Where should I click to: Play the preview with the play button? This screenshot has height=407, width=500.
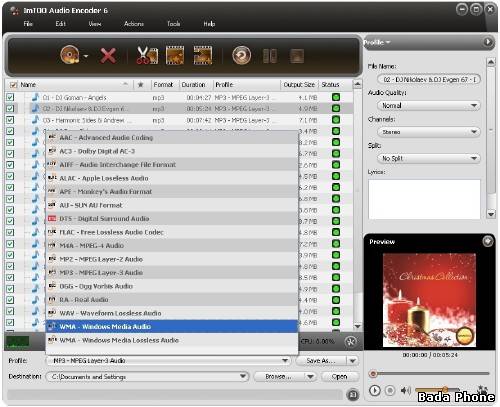[x=375, y=390]
